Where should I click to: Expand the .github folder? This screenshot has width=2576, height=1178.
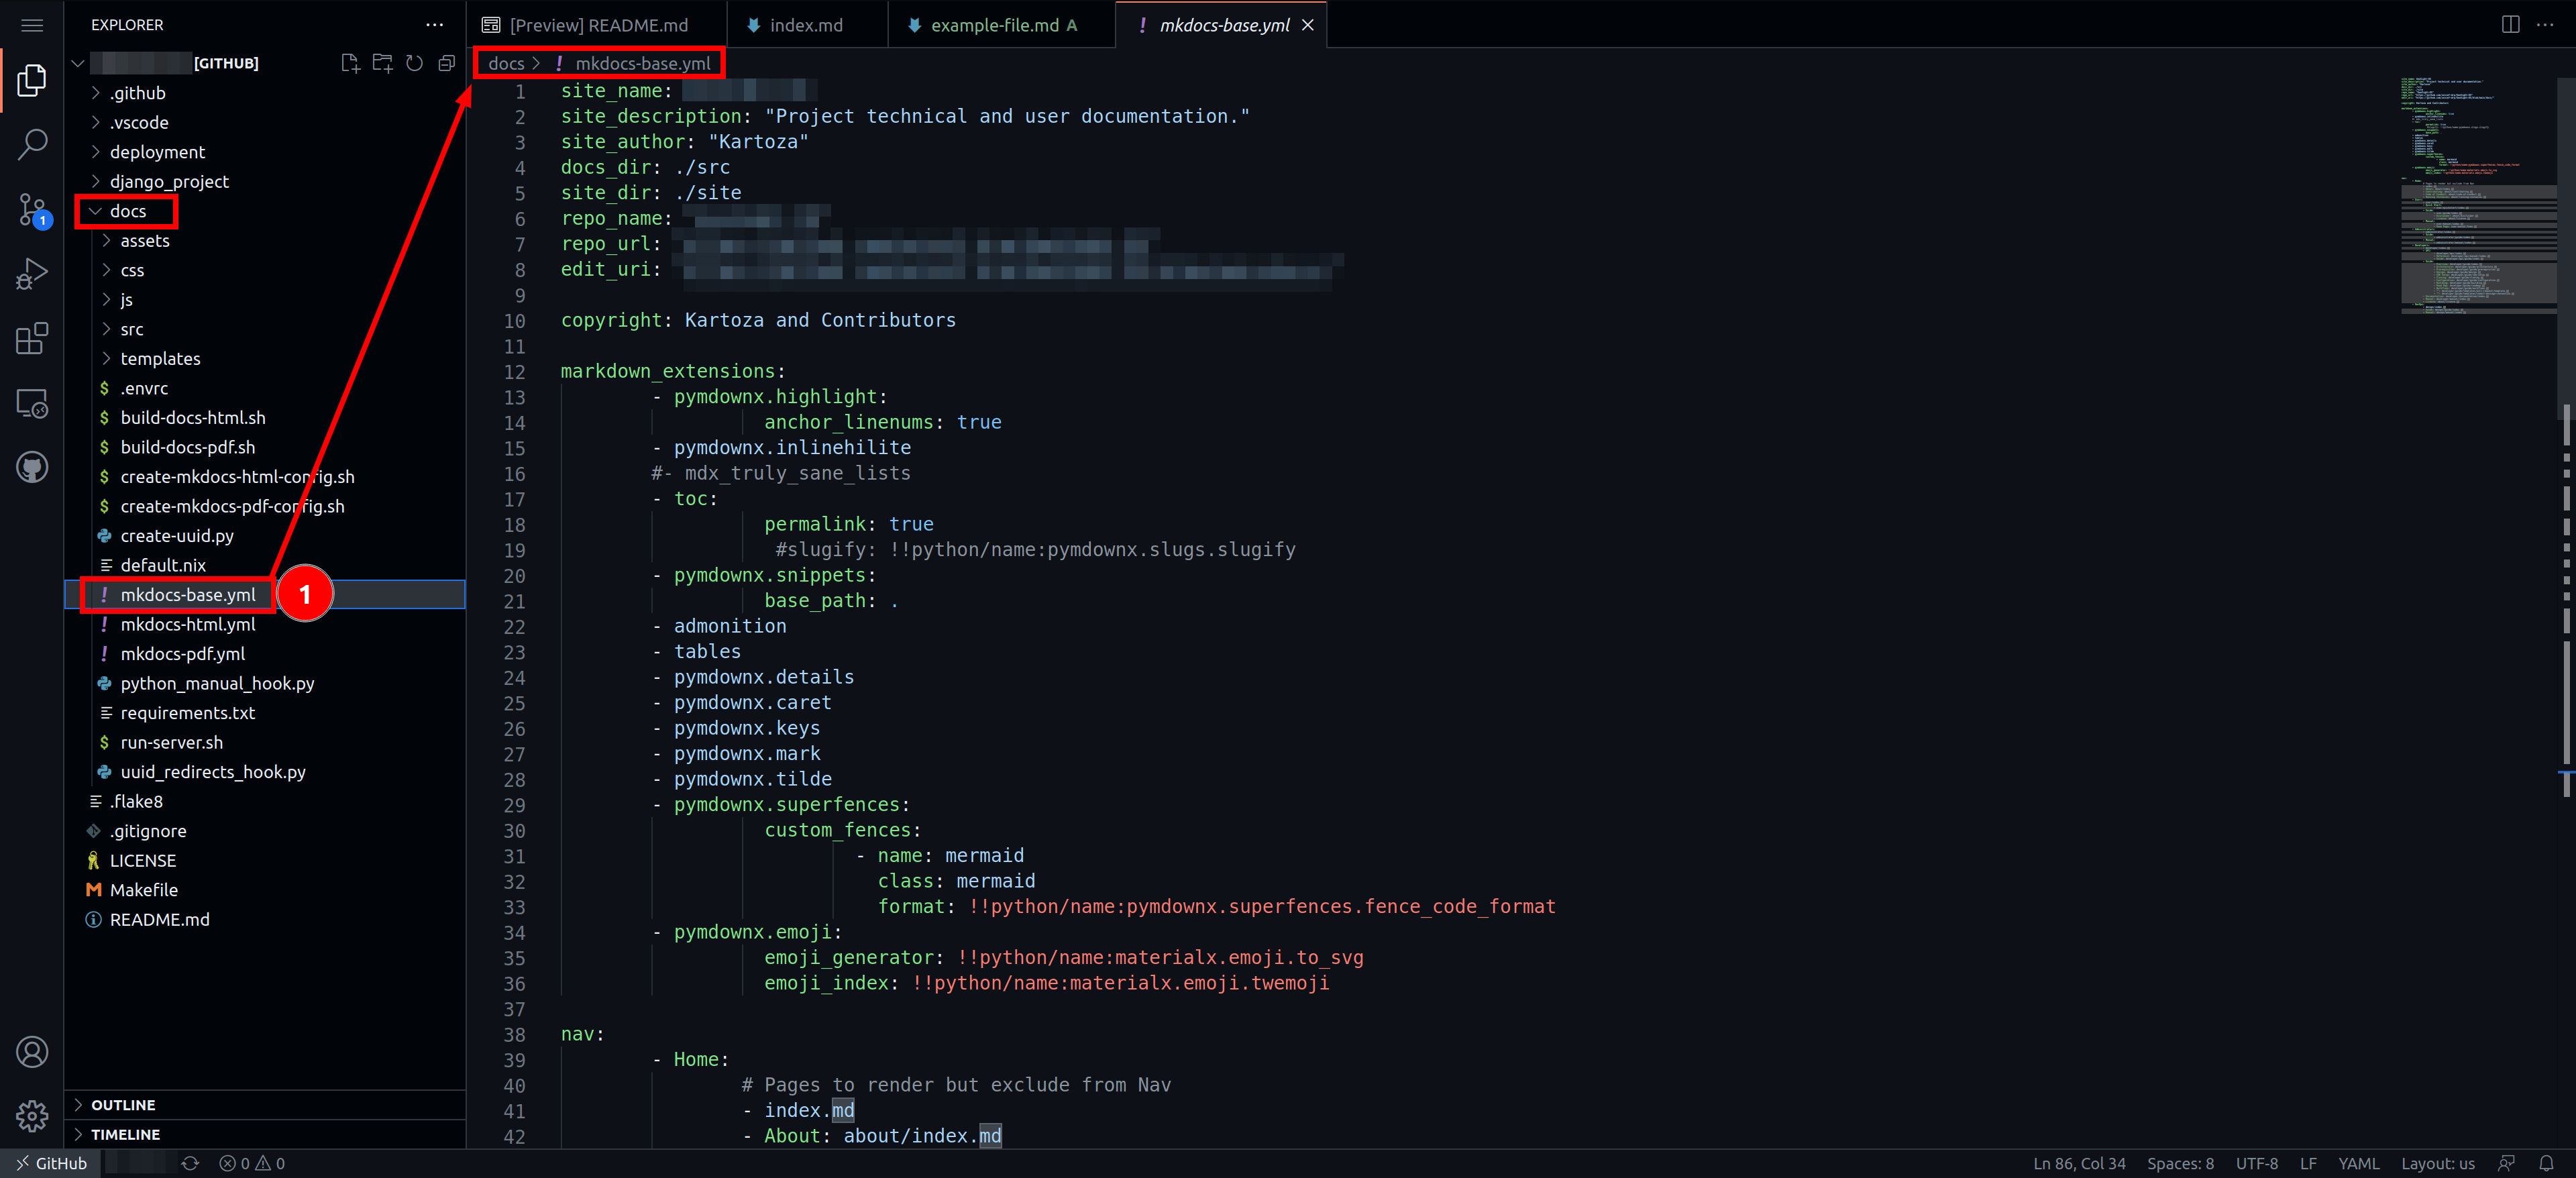pyautogui.click(x=265, y=93)
